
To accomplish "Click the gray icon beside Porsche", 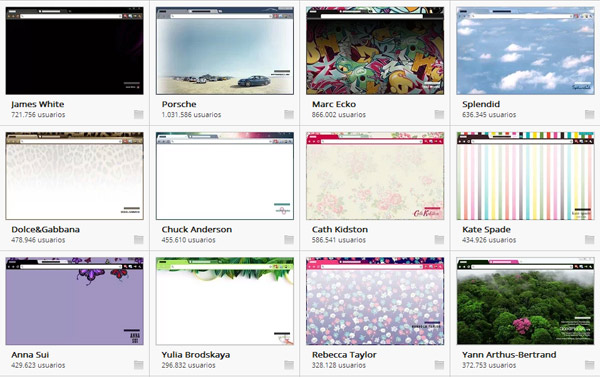I will 289,114.
